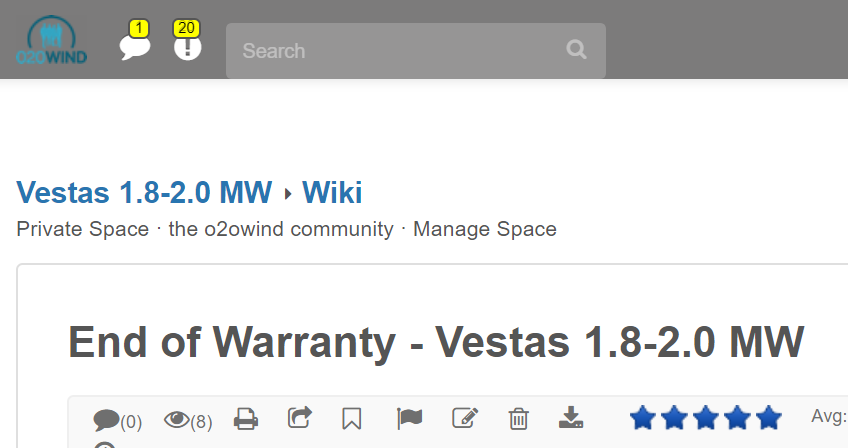Open the Wiki breadcrumb link
This screenshot has width=848, height=448.
coord(332,193)
